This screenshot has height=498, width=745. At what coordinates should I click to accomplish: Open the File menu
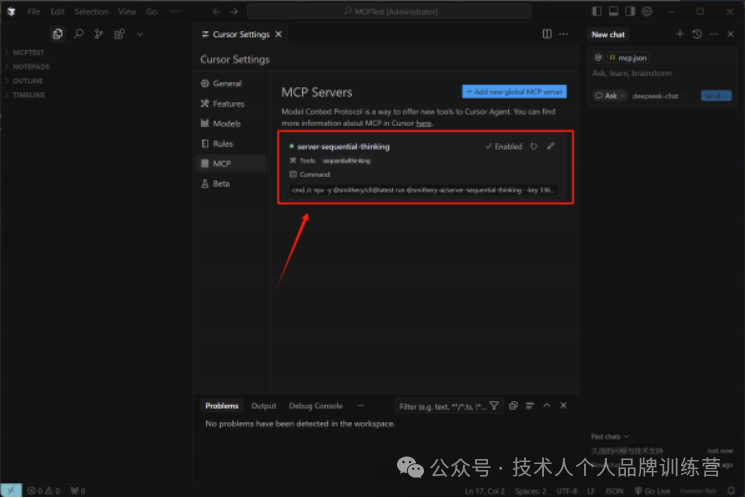coord(33,11)
